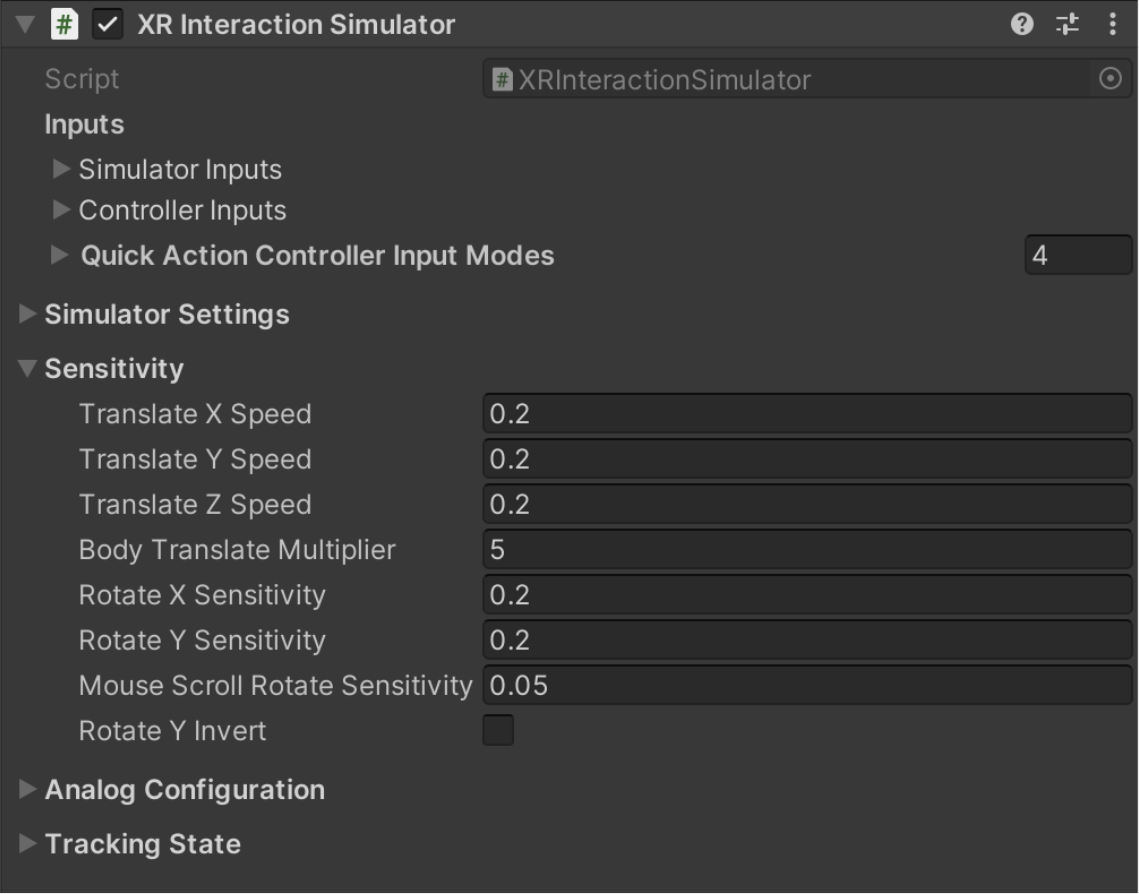Click the Translate Y Speed label
Screen dimensions: 1139x894
[195, 459]
